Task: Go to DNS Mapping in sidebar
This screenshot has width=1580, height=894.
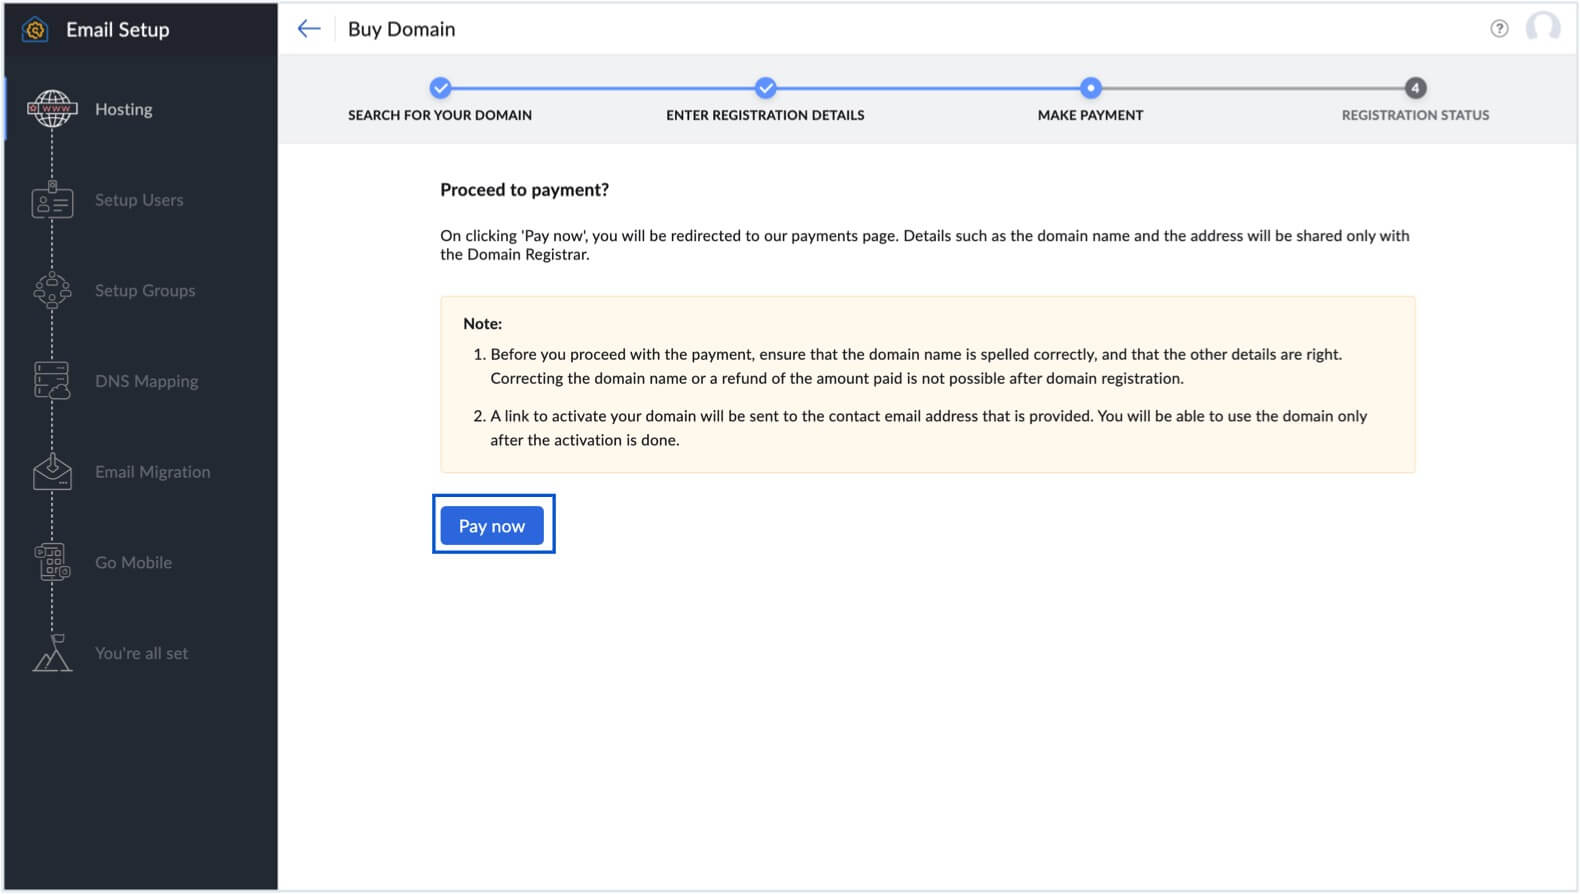Action: [x=146, y=381]
